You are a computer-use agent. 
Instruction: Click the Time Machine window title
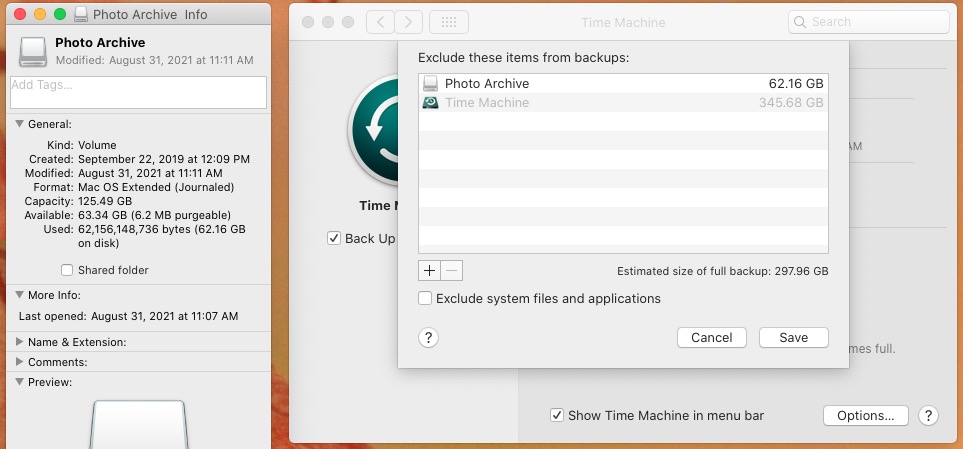623,23
